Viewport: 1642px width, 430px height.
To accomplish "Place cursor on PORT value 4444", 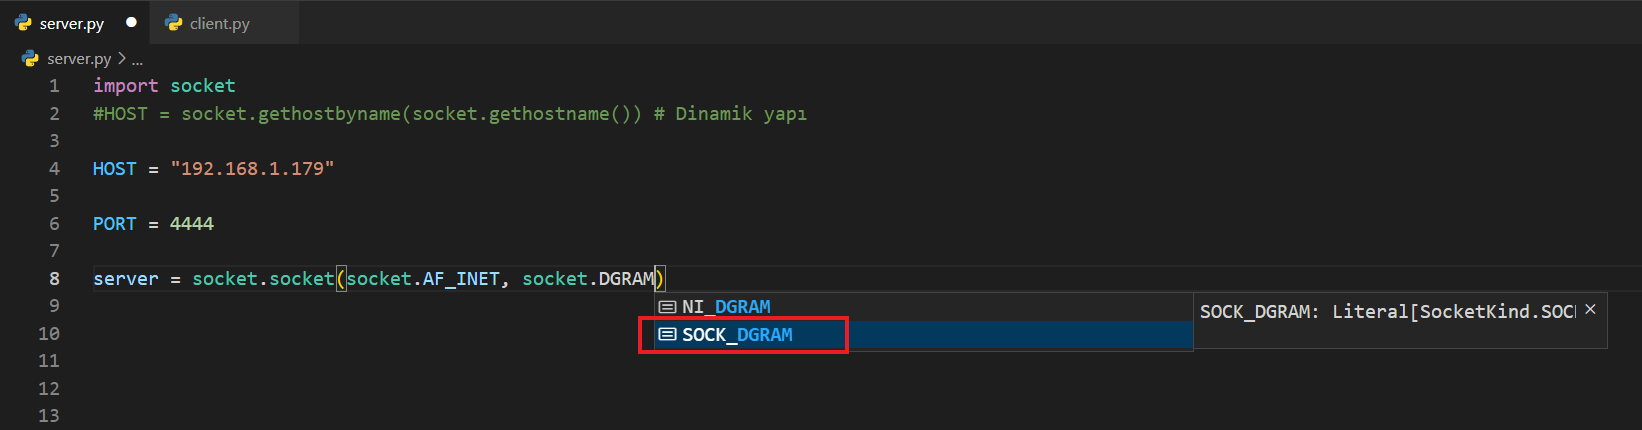I will (191, 224).
